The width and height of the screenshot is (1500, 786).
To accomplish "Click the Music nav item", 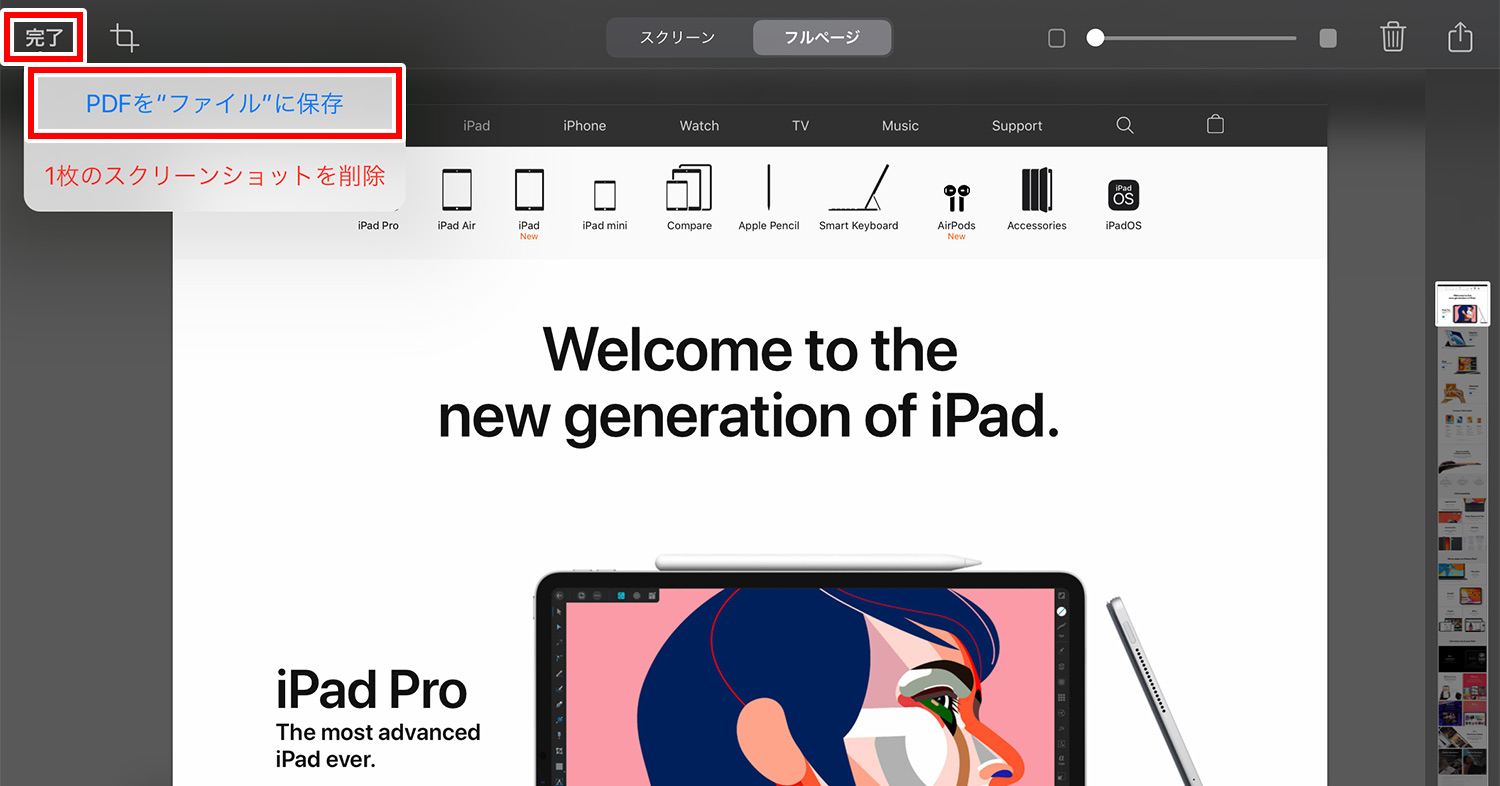I will click(900, 126).
